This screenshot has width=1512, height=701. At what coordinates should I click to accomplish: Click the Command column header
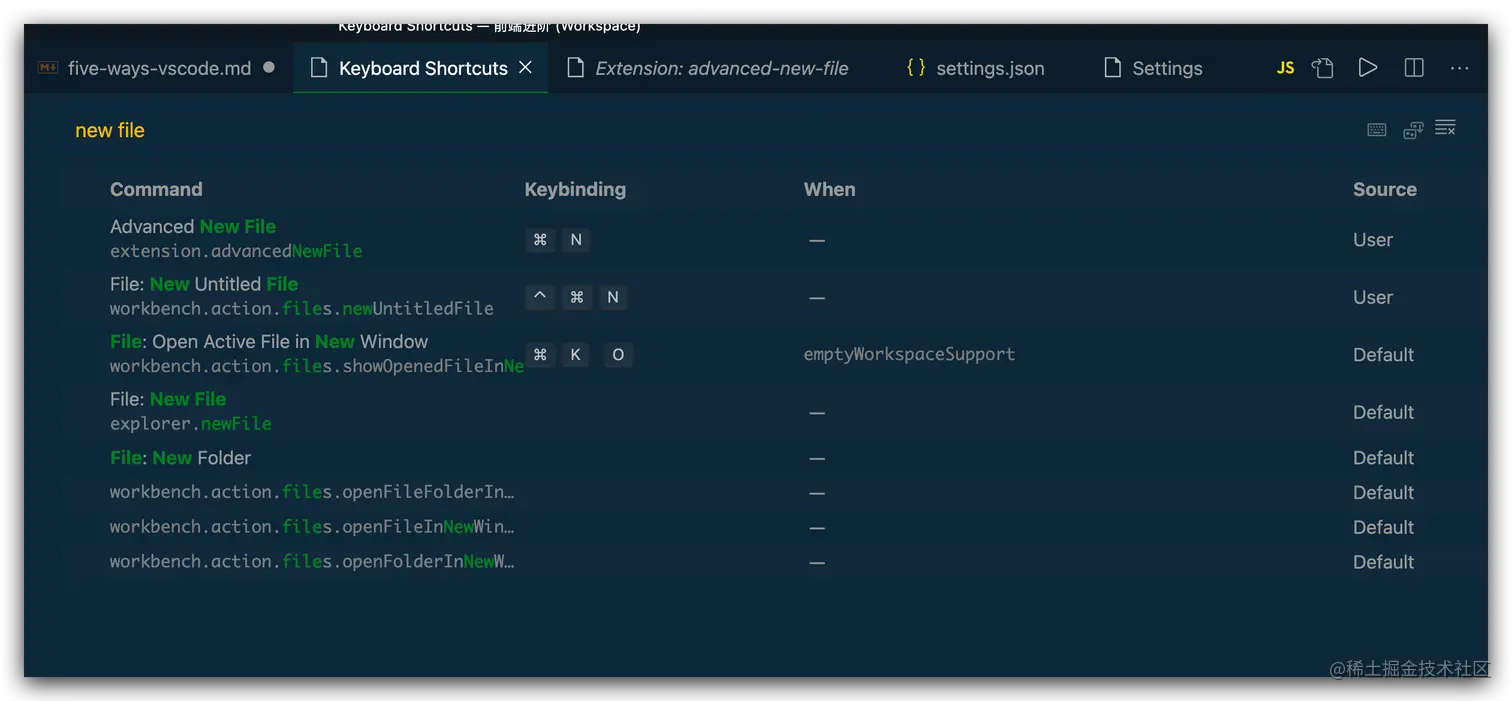tap(156, 189)
